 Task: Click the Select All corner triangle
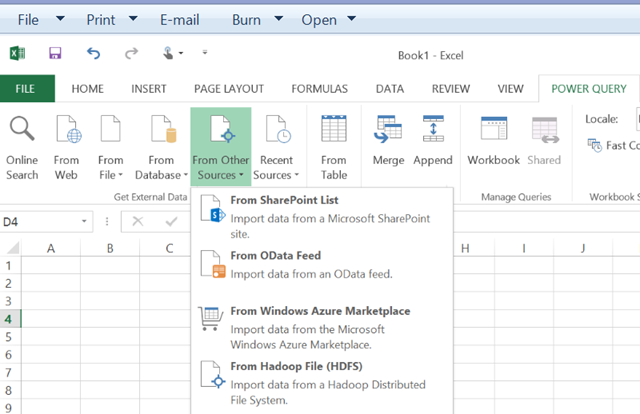[12, 247]
